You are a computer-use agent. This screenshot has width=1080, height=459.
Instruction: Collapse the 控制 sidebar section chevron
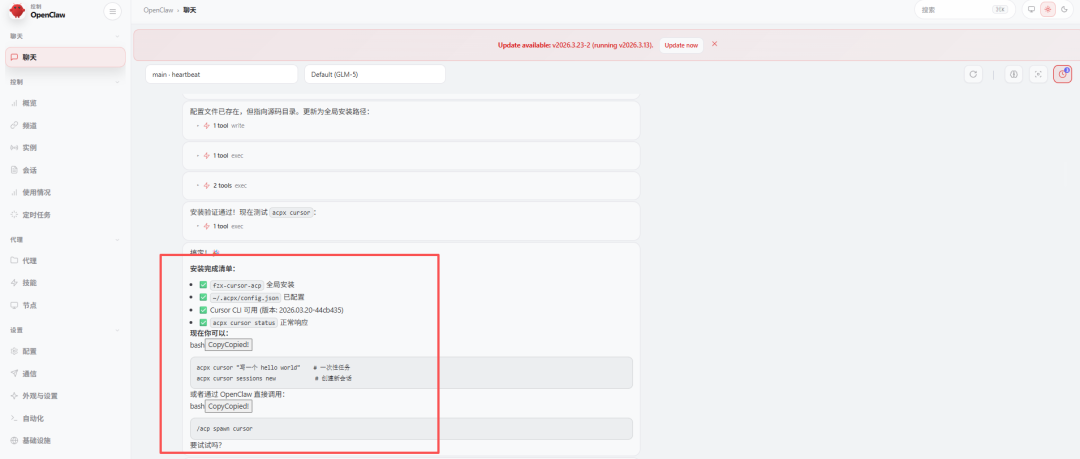point(117,82)
